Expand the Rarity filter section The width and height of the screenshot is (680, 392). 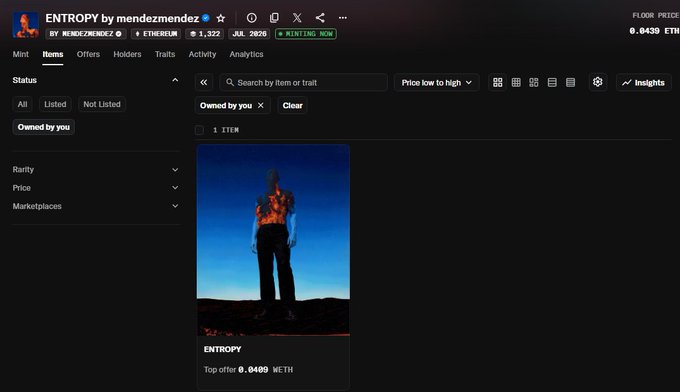(96, 170)
